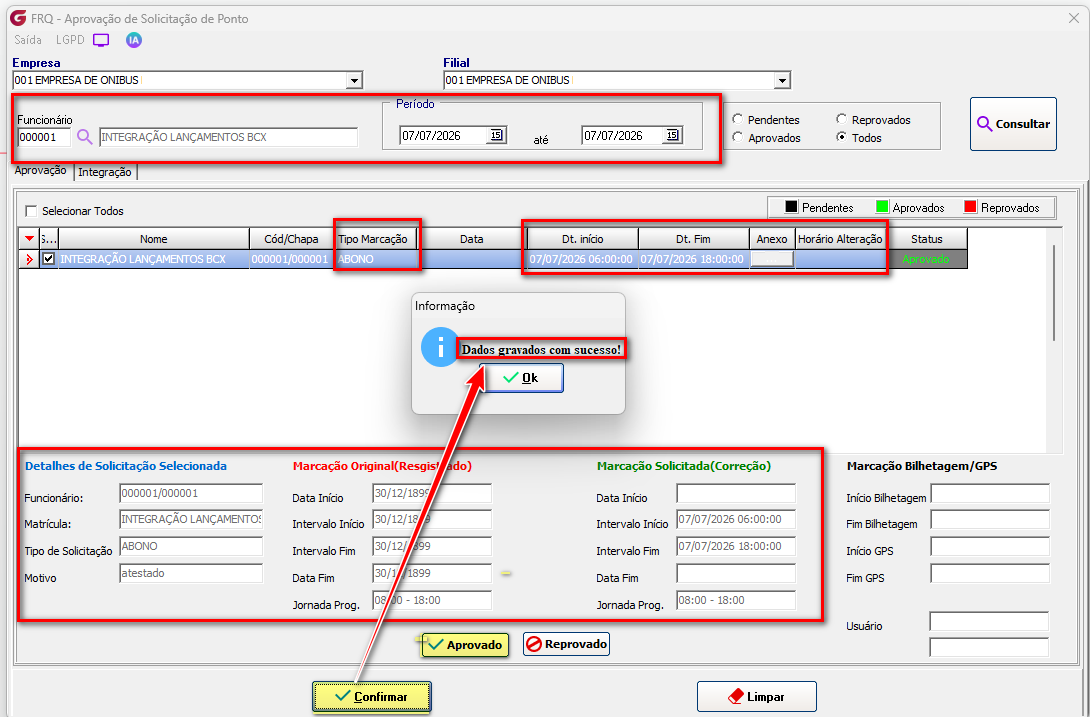1090x717 pixels.
Task: Click the Reprovado button
Action: (567, 644)
